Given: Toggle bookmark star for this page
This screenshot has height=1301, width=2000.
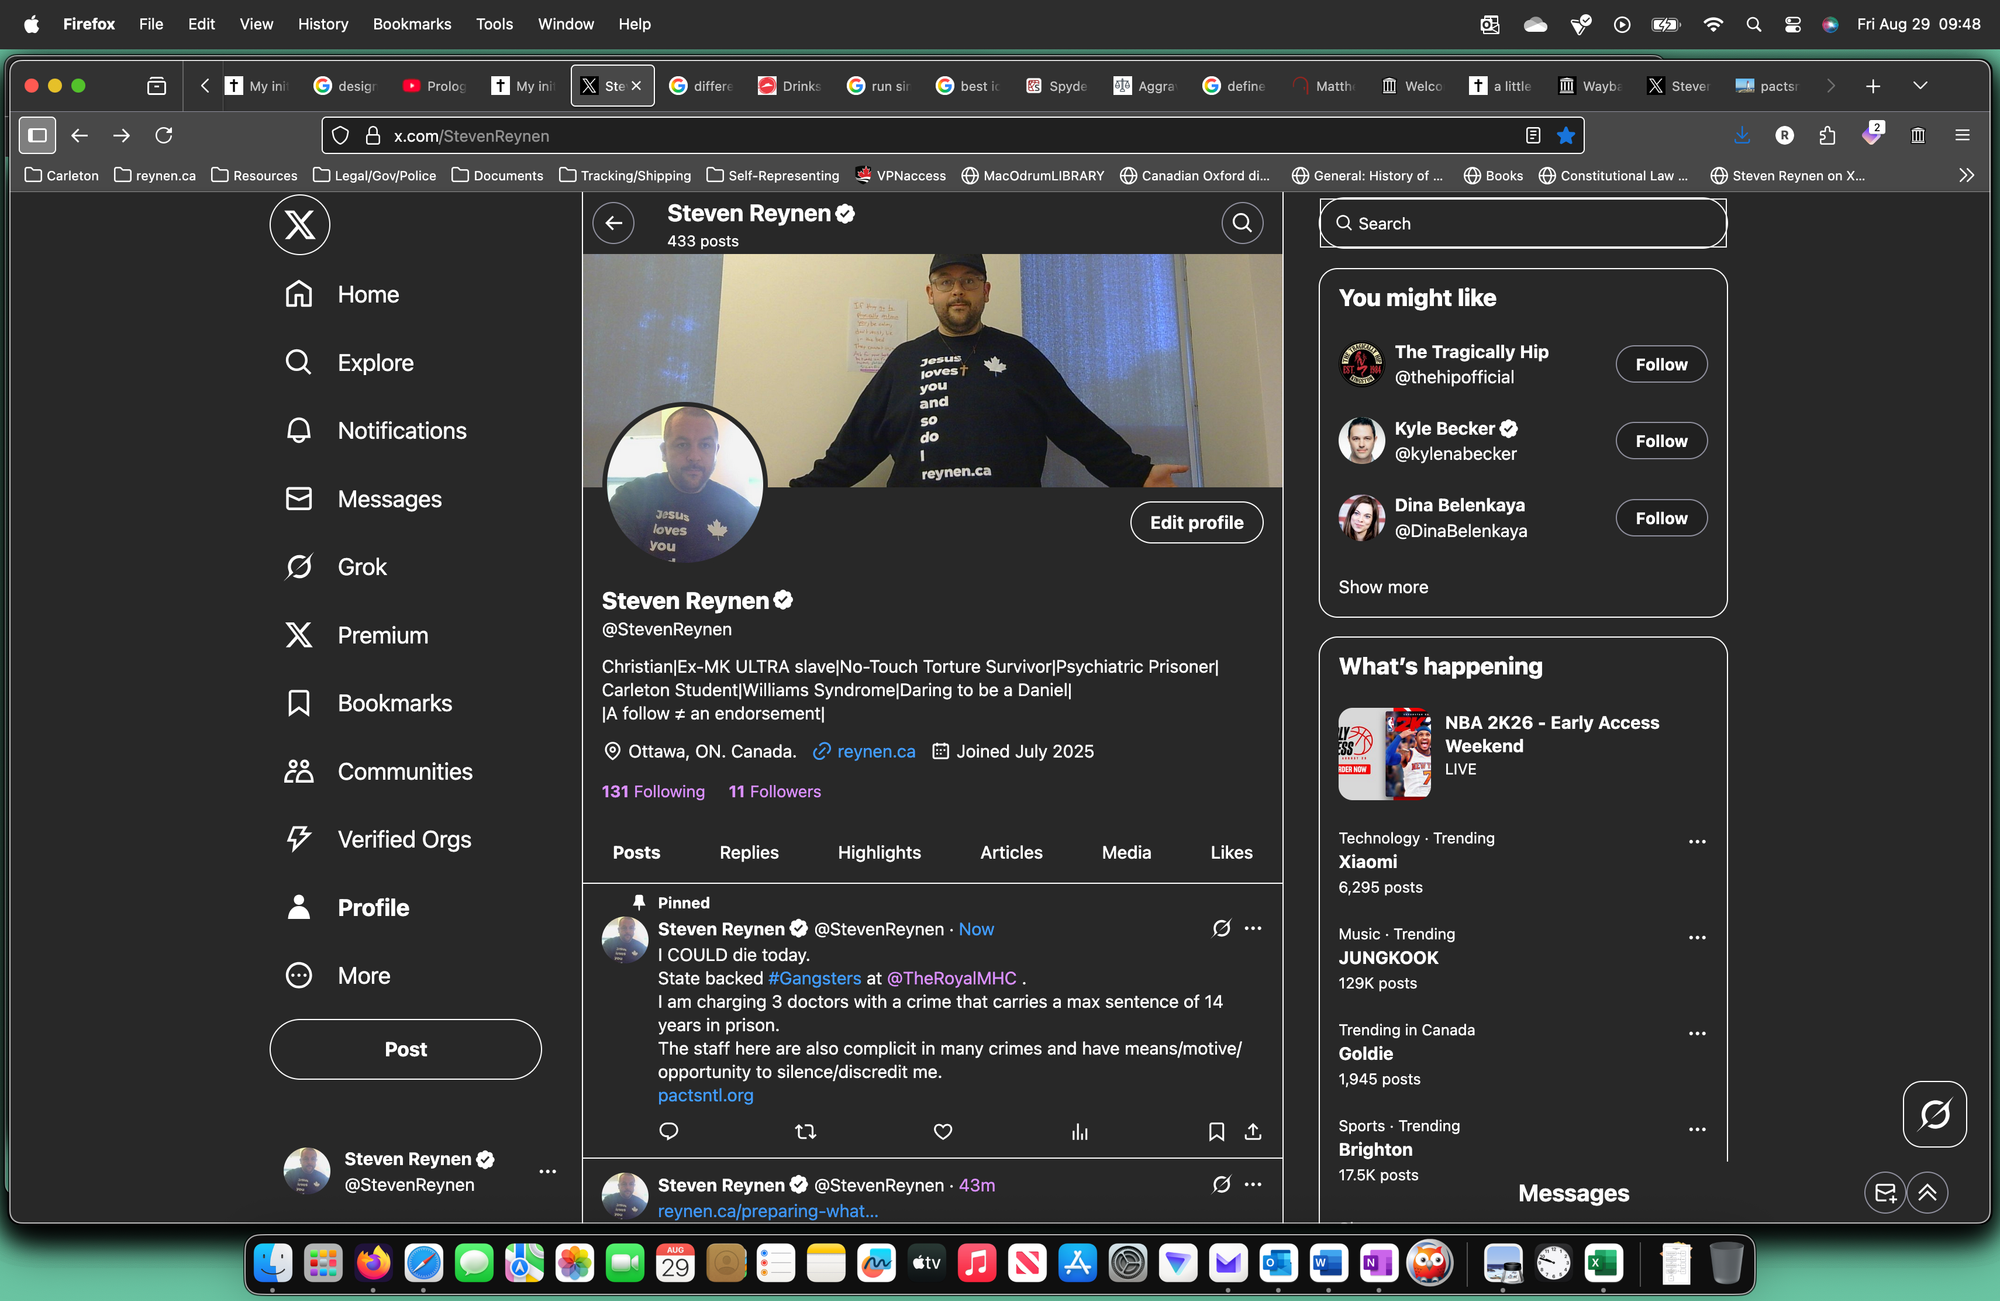Looking at the screenshot, I should click(x=1566, y=135).
